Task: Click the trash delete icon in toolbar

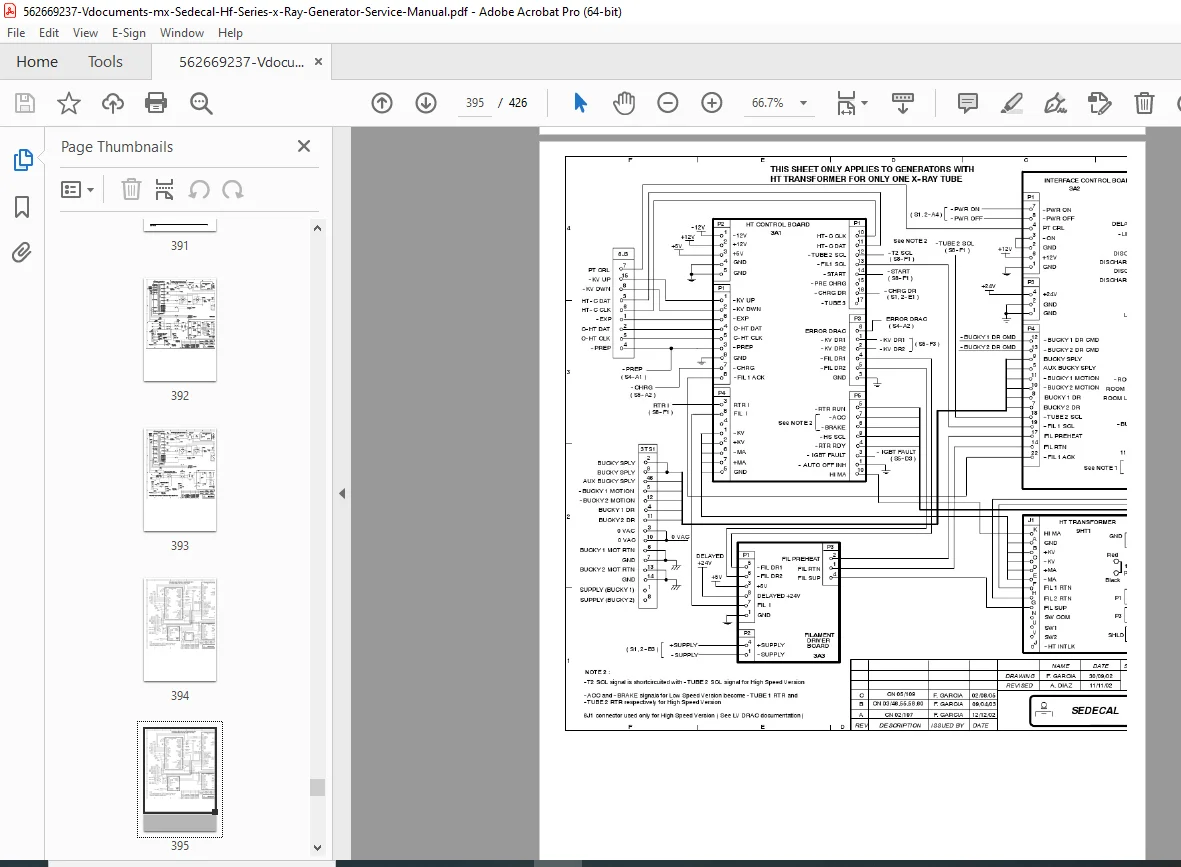Action: pyautogui.click(x=1144, y=103)
